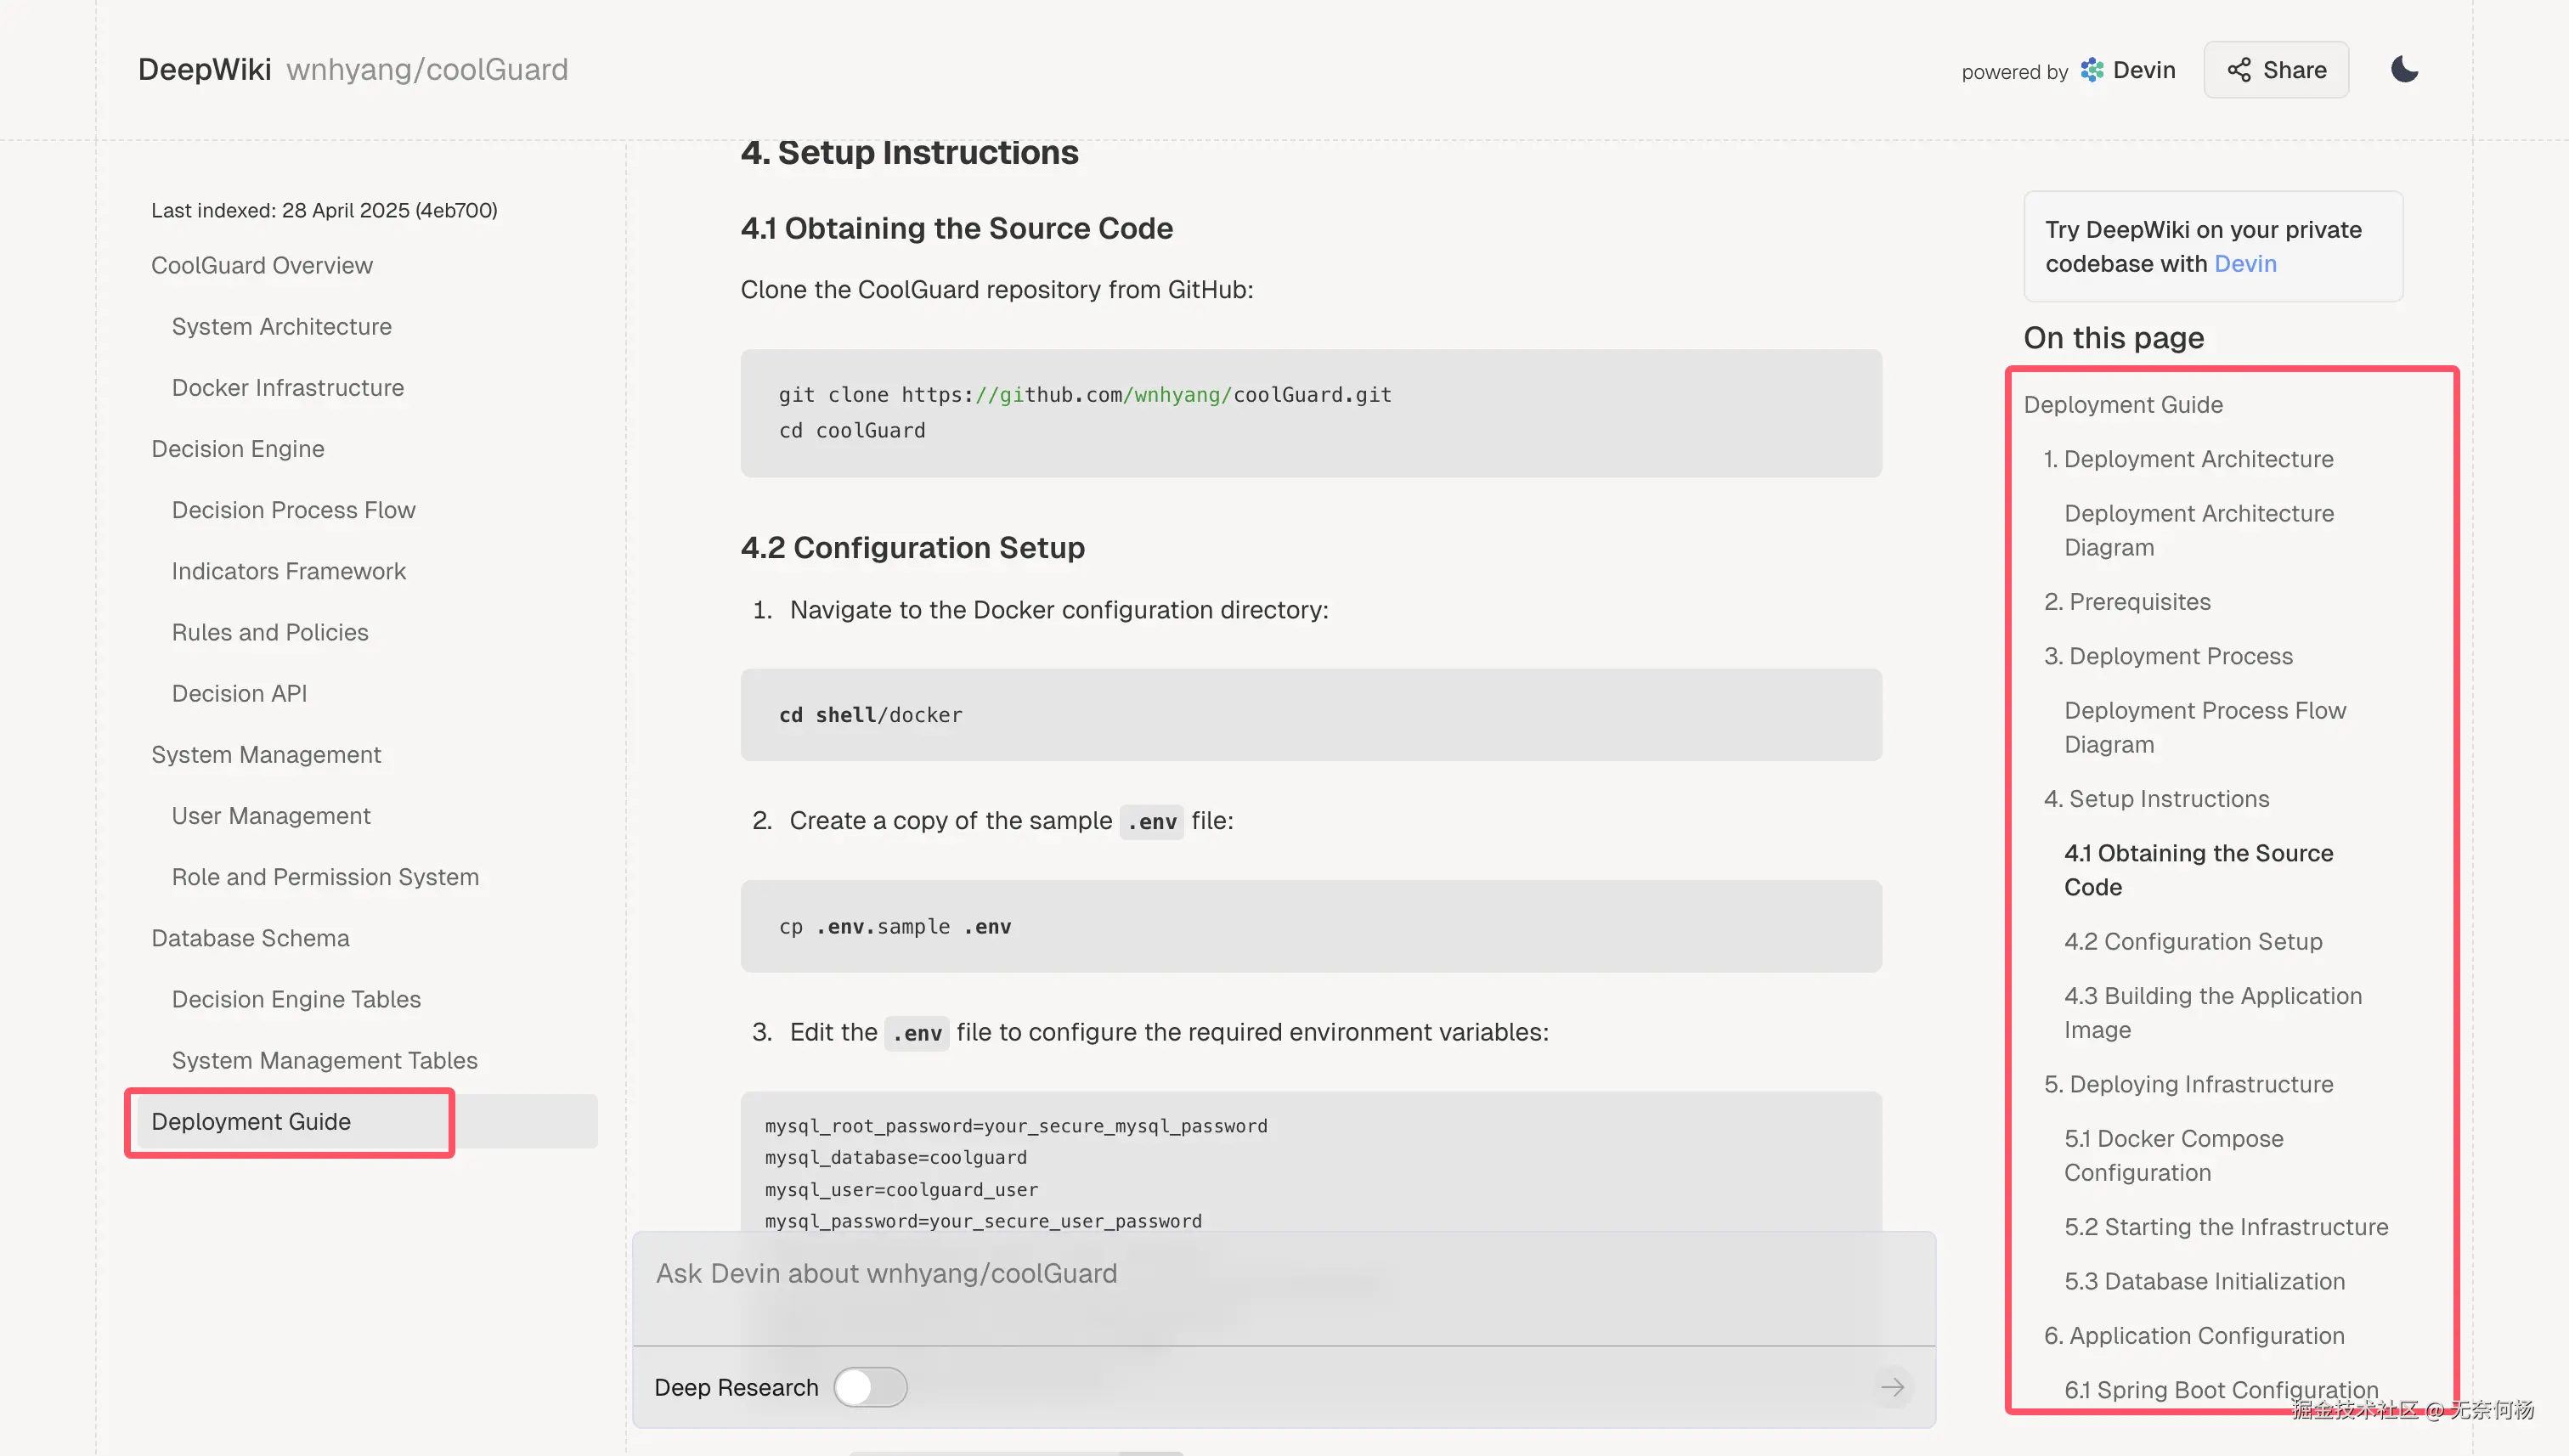Go to 5.3 Database Initialization heading
The width and height of the screenshot is (2569, 1456).
(2204, 1282)
